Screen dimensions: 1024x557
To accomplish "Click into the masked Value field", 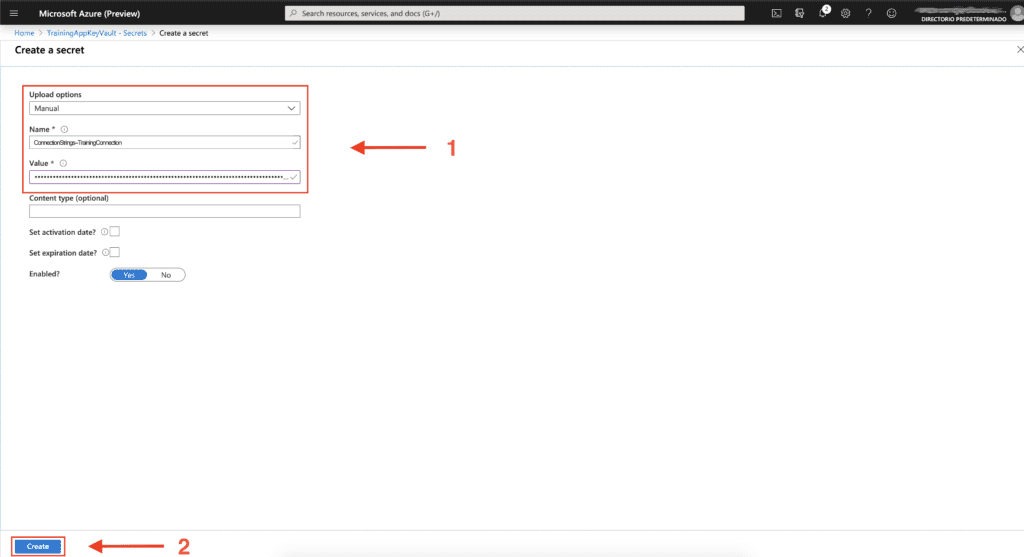I will [165, 177].
